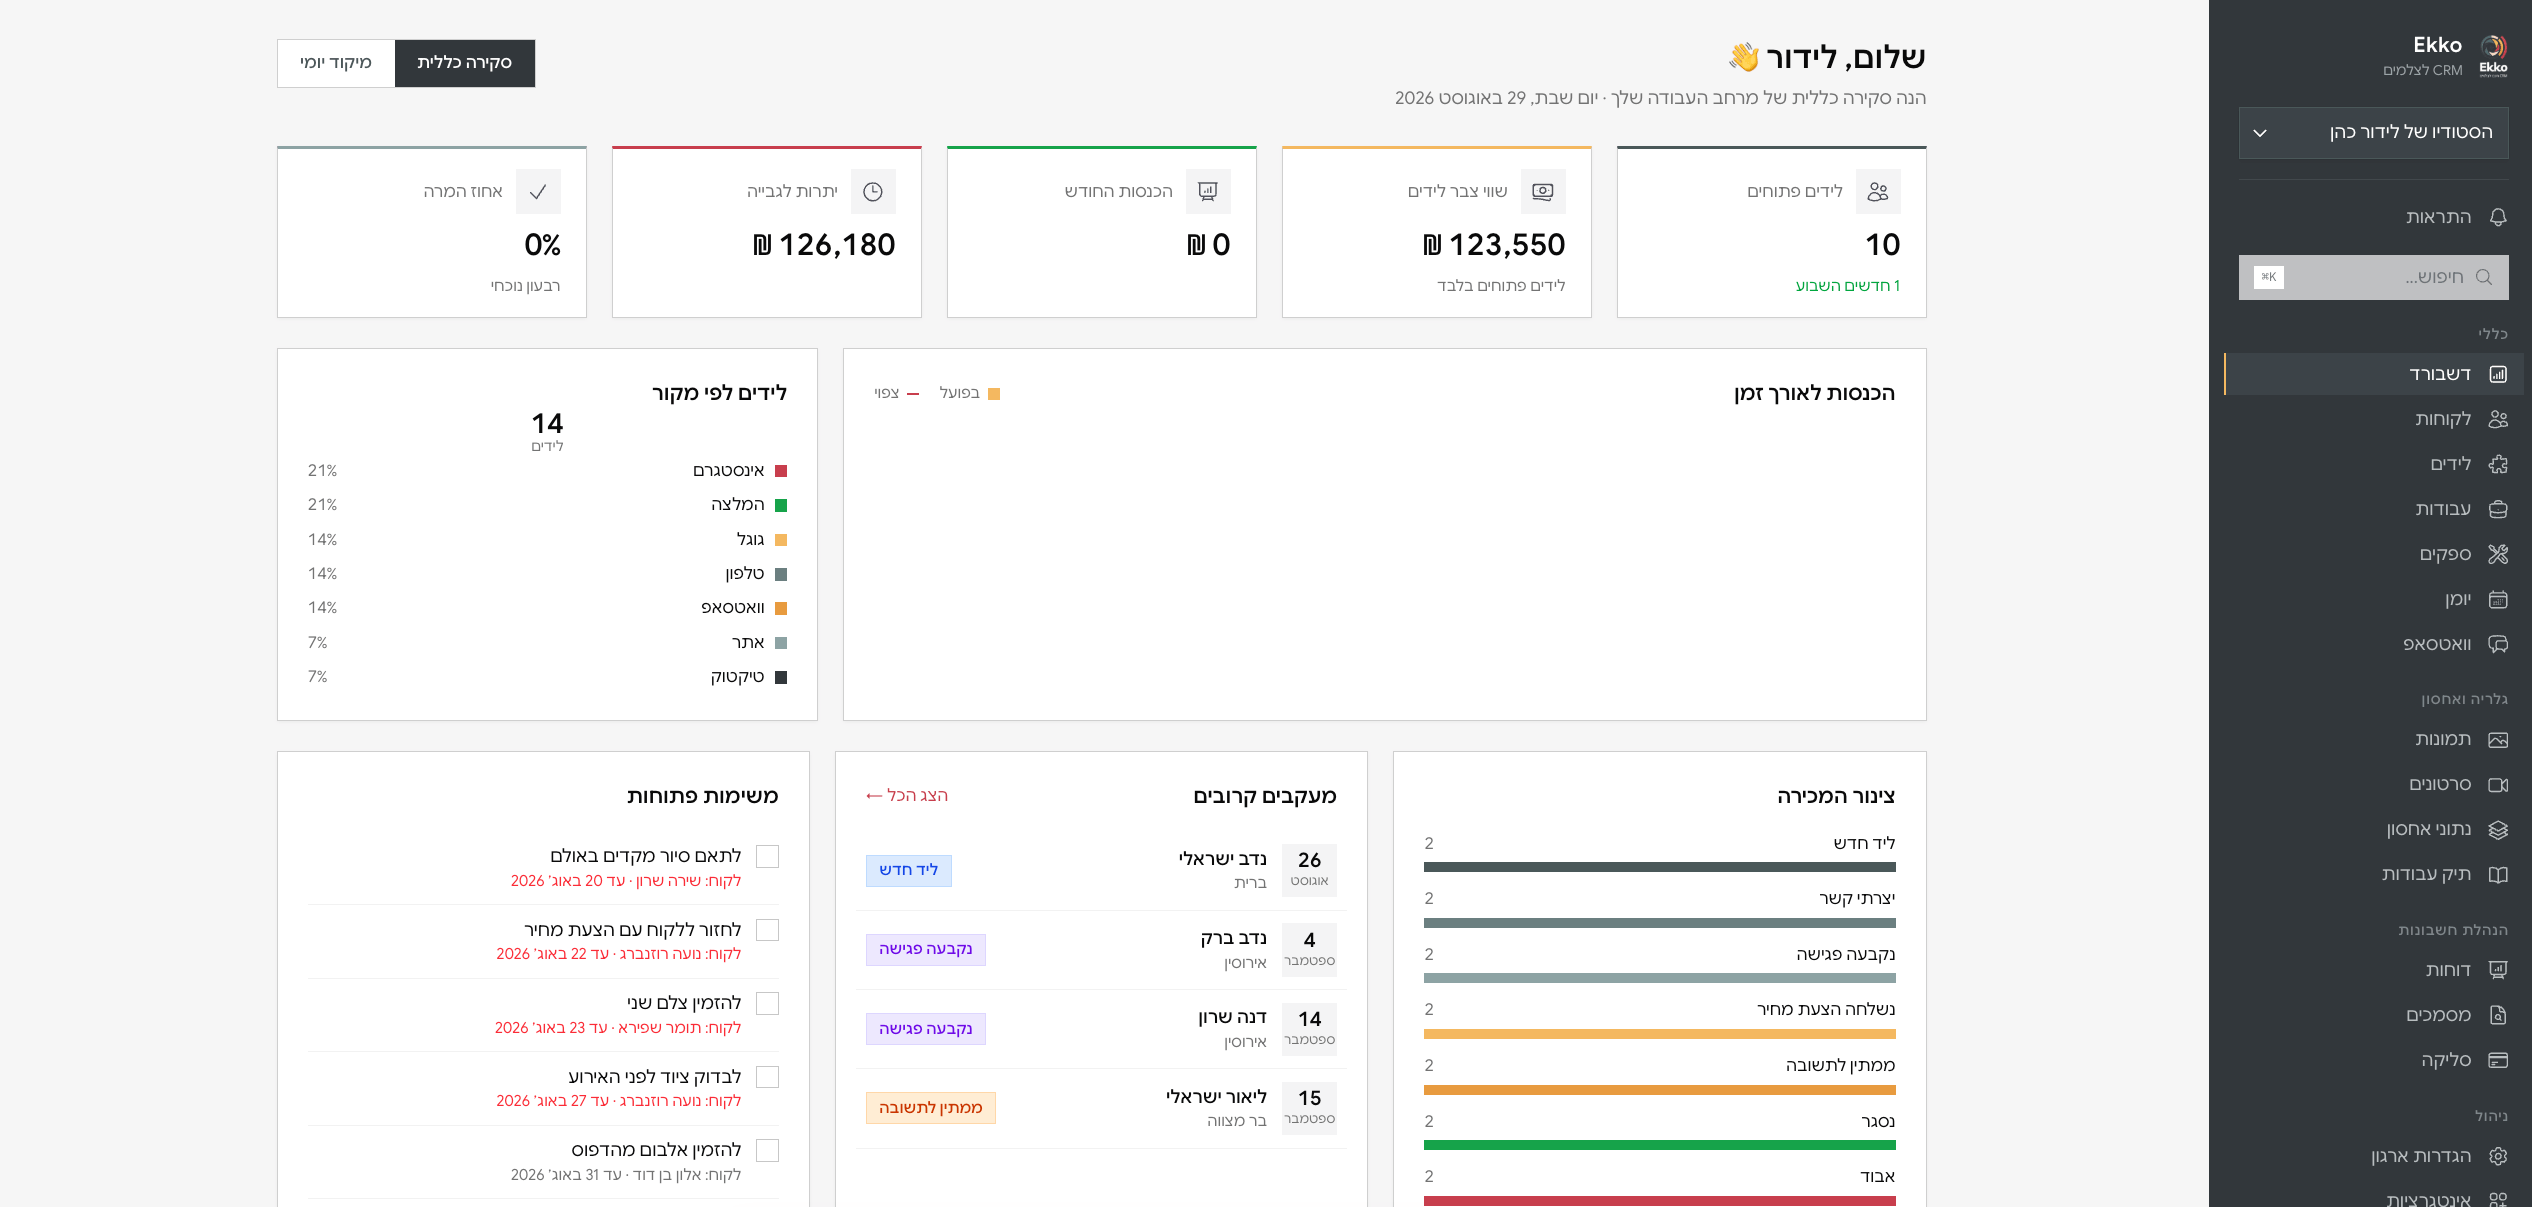The width and height of the screenshot is (2532, 1207).
Task: Open the דשבורד menu item
Action: click(2373, 374)
